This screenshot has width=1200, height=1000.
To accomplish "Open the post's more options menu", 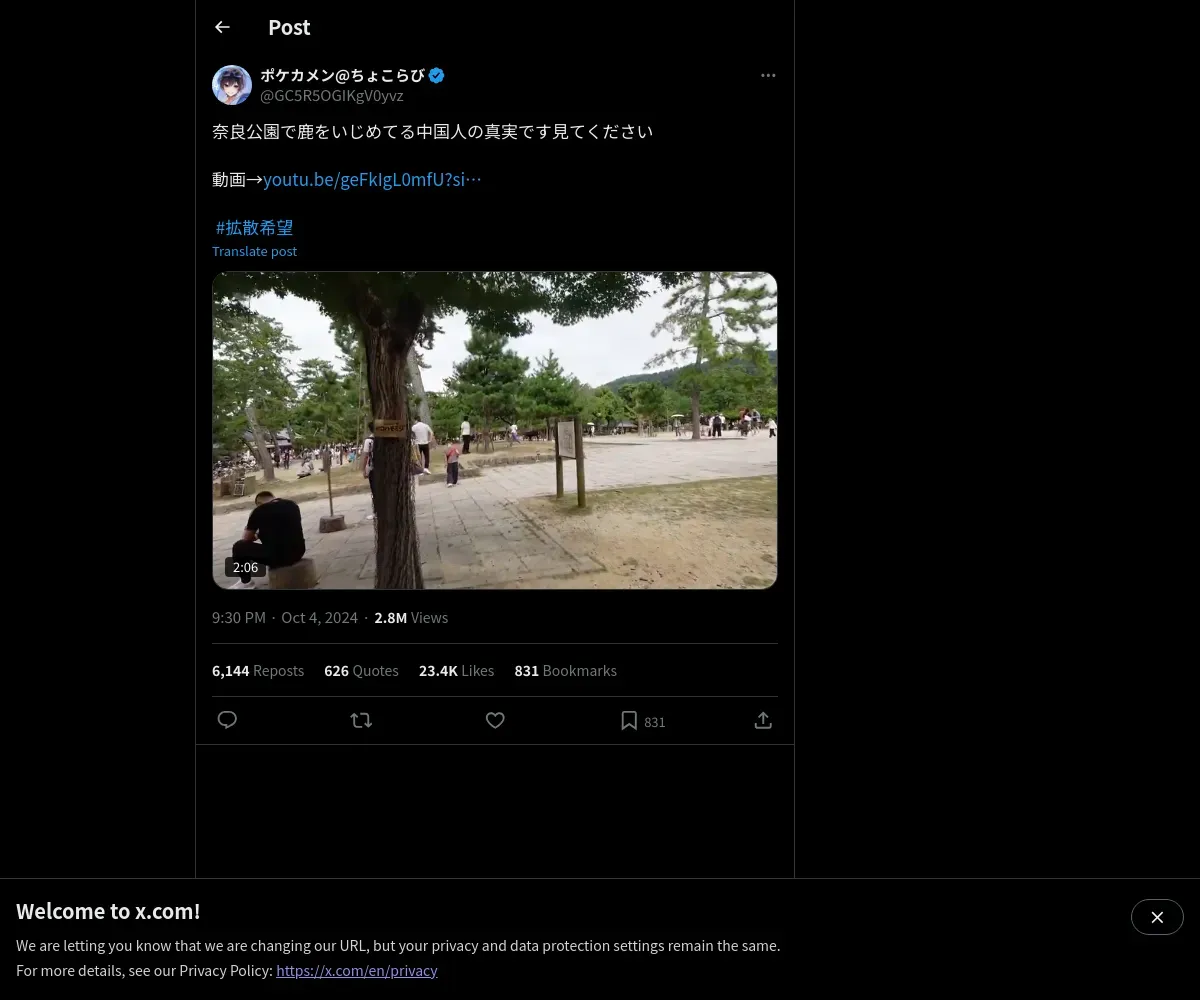I will click(x=768, y=76).
